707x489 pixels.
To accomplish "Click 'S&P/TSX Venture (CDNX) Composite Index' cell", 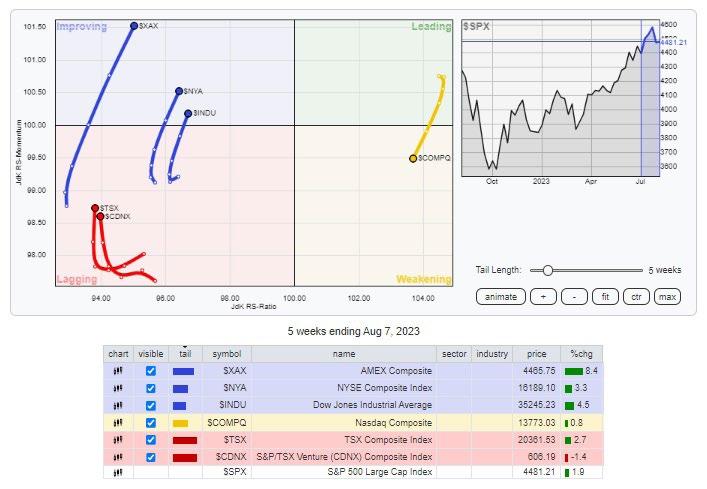I will [344, 457].
